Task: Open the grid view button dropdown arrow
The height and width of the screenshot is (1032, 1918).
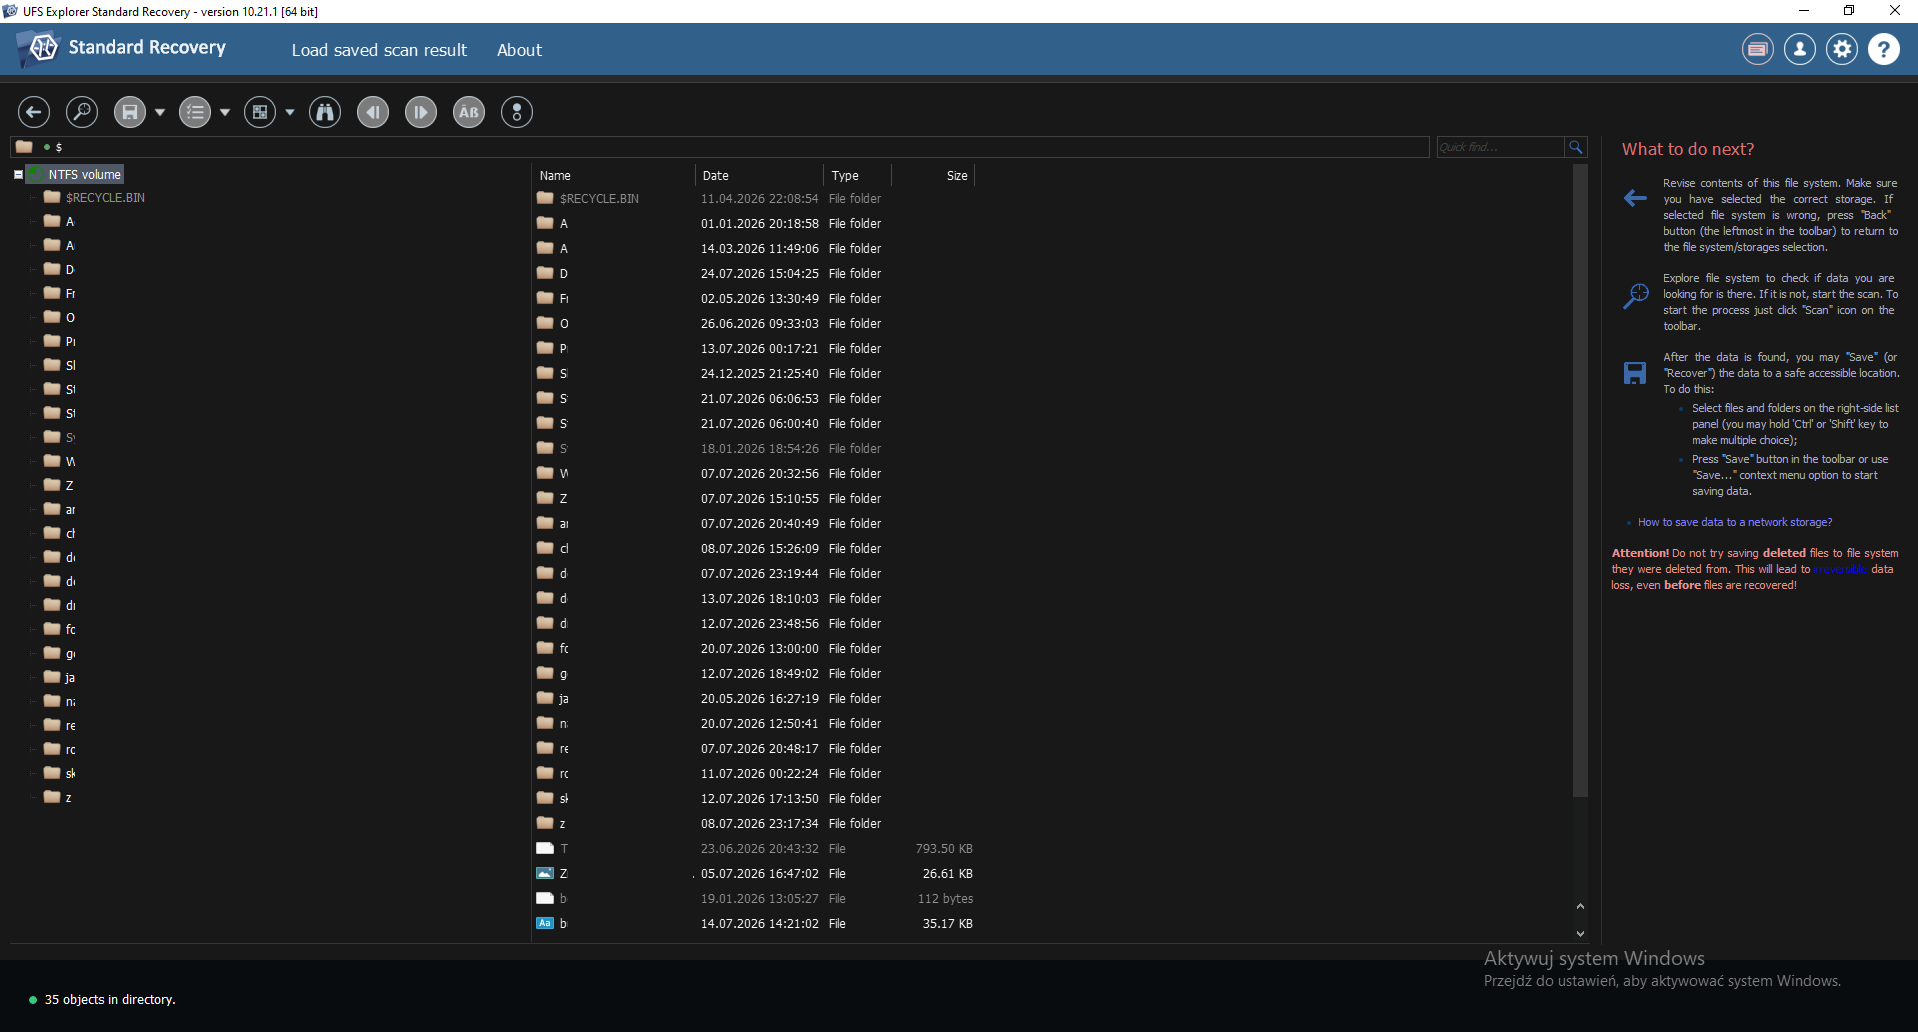Action: point(290,112)
